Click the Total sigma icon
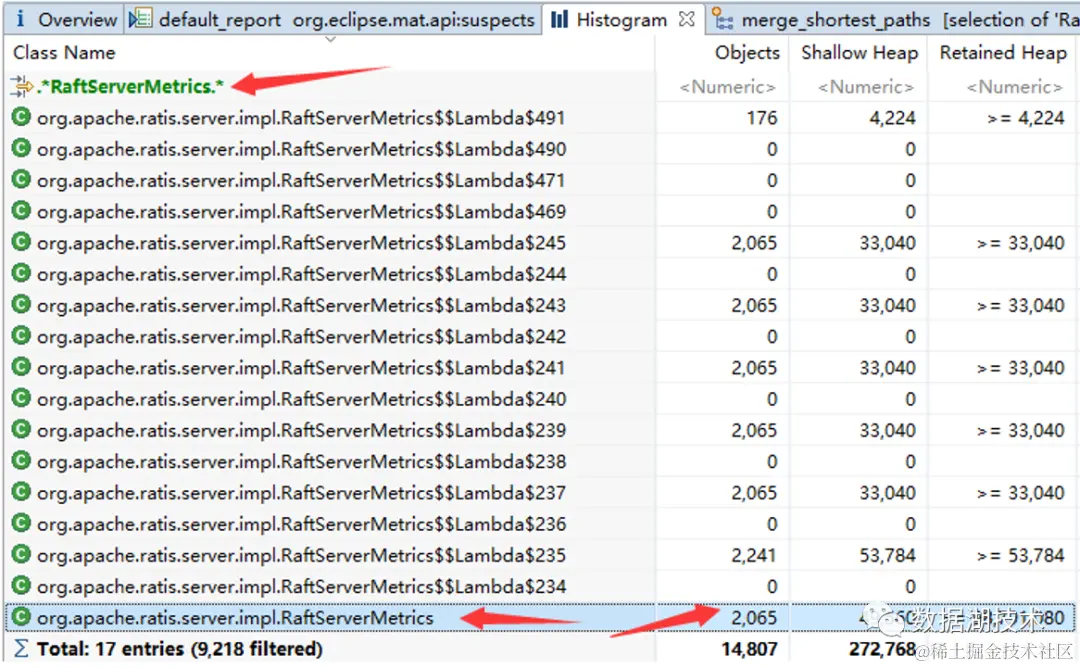 (x=21, y=649)
